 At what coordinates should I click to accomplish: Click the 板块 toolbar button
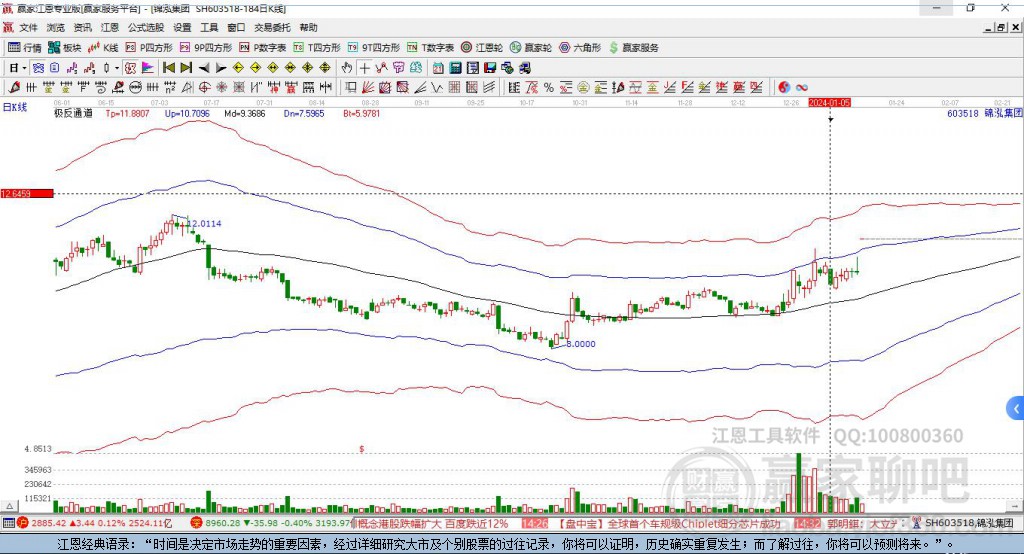tap(65, 48)
